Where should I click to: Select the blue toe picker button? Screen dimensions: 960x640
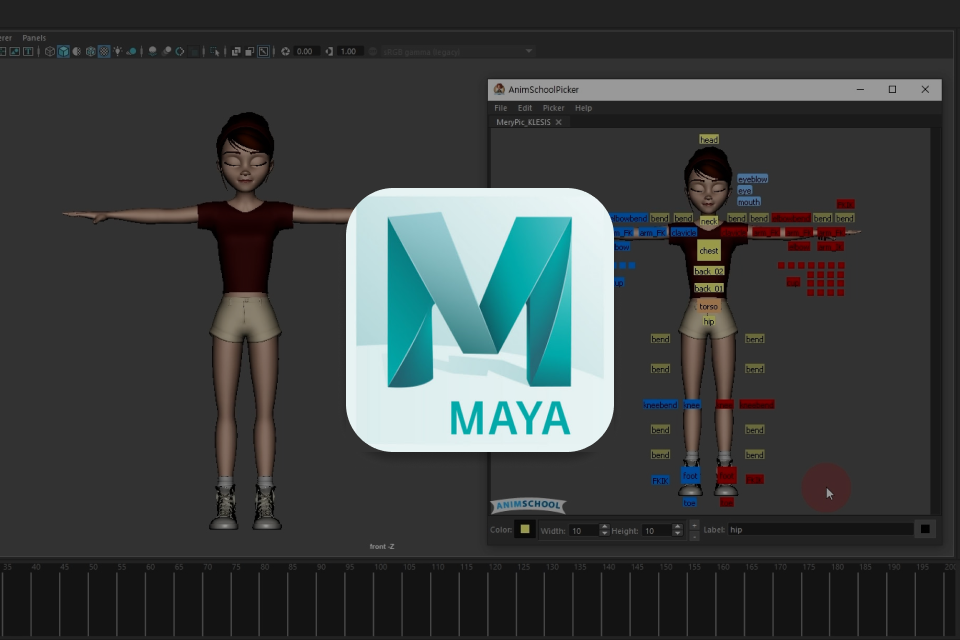point(689,503)
